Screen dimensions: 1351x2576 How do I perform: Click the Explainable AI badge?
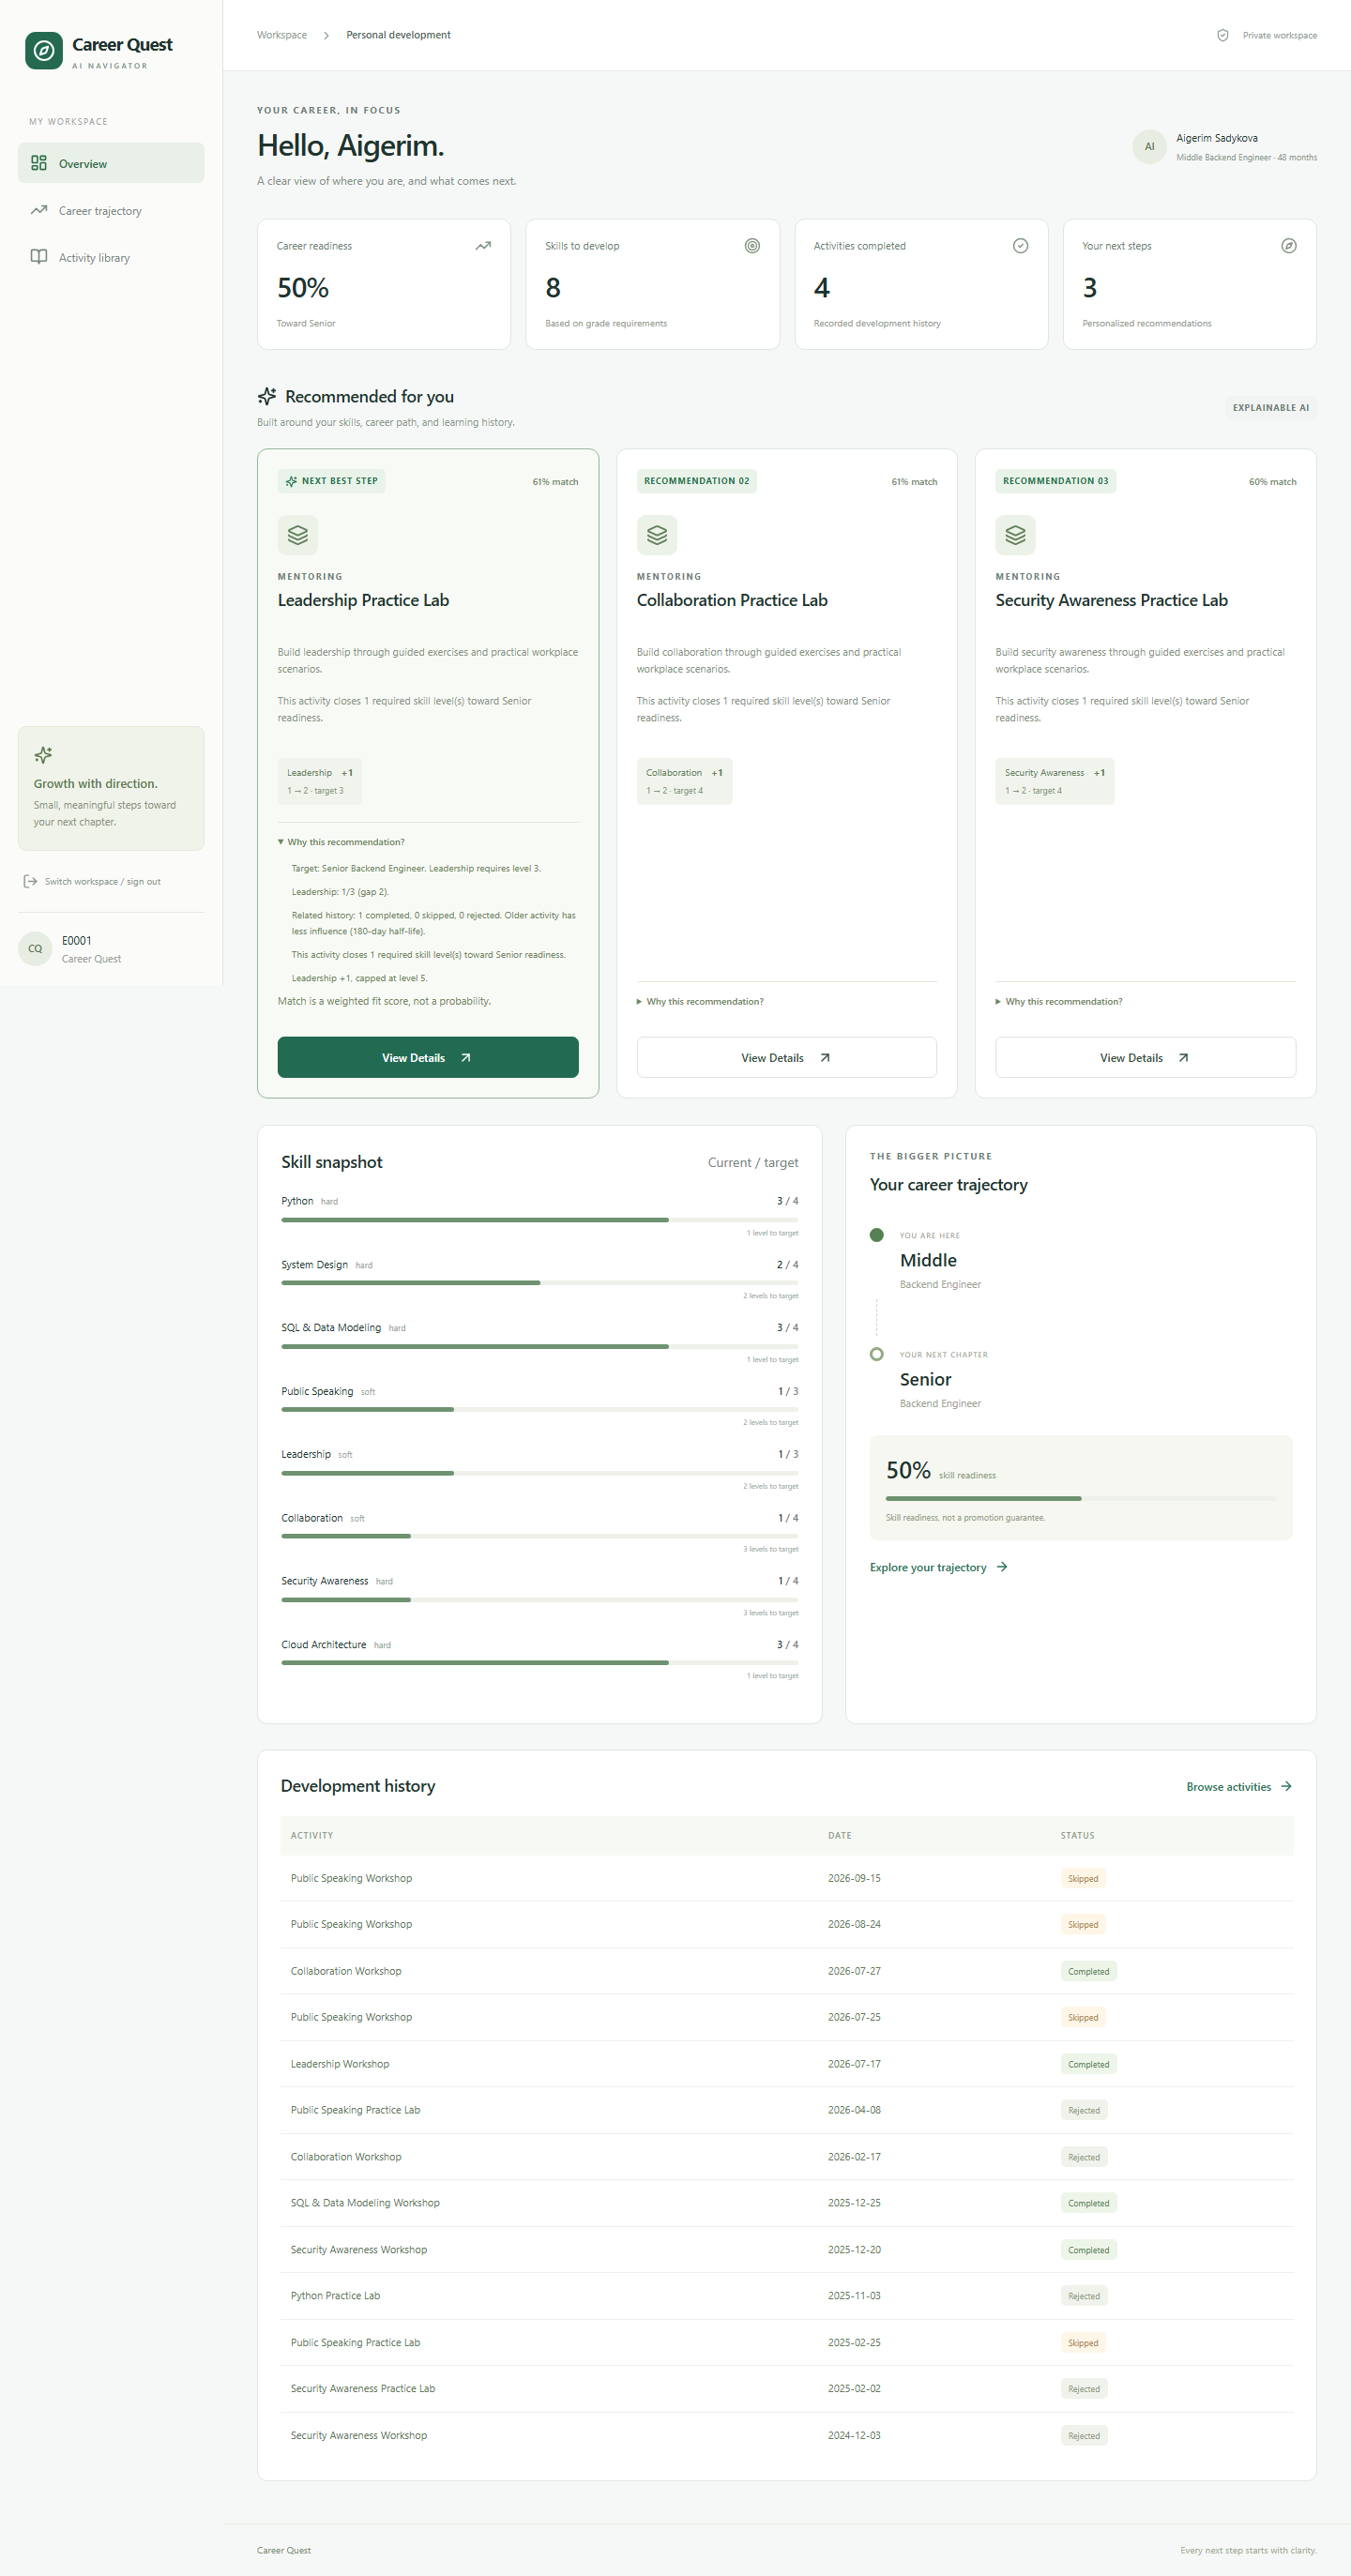(x=1270, y=407)
